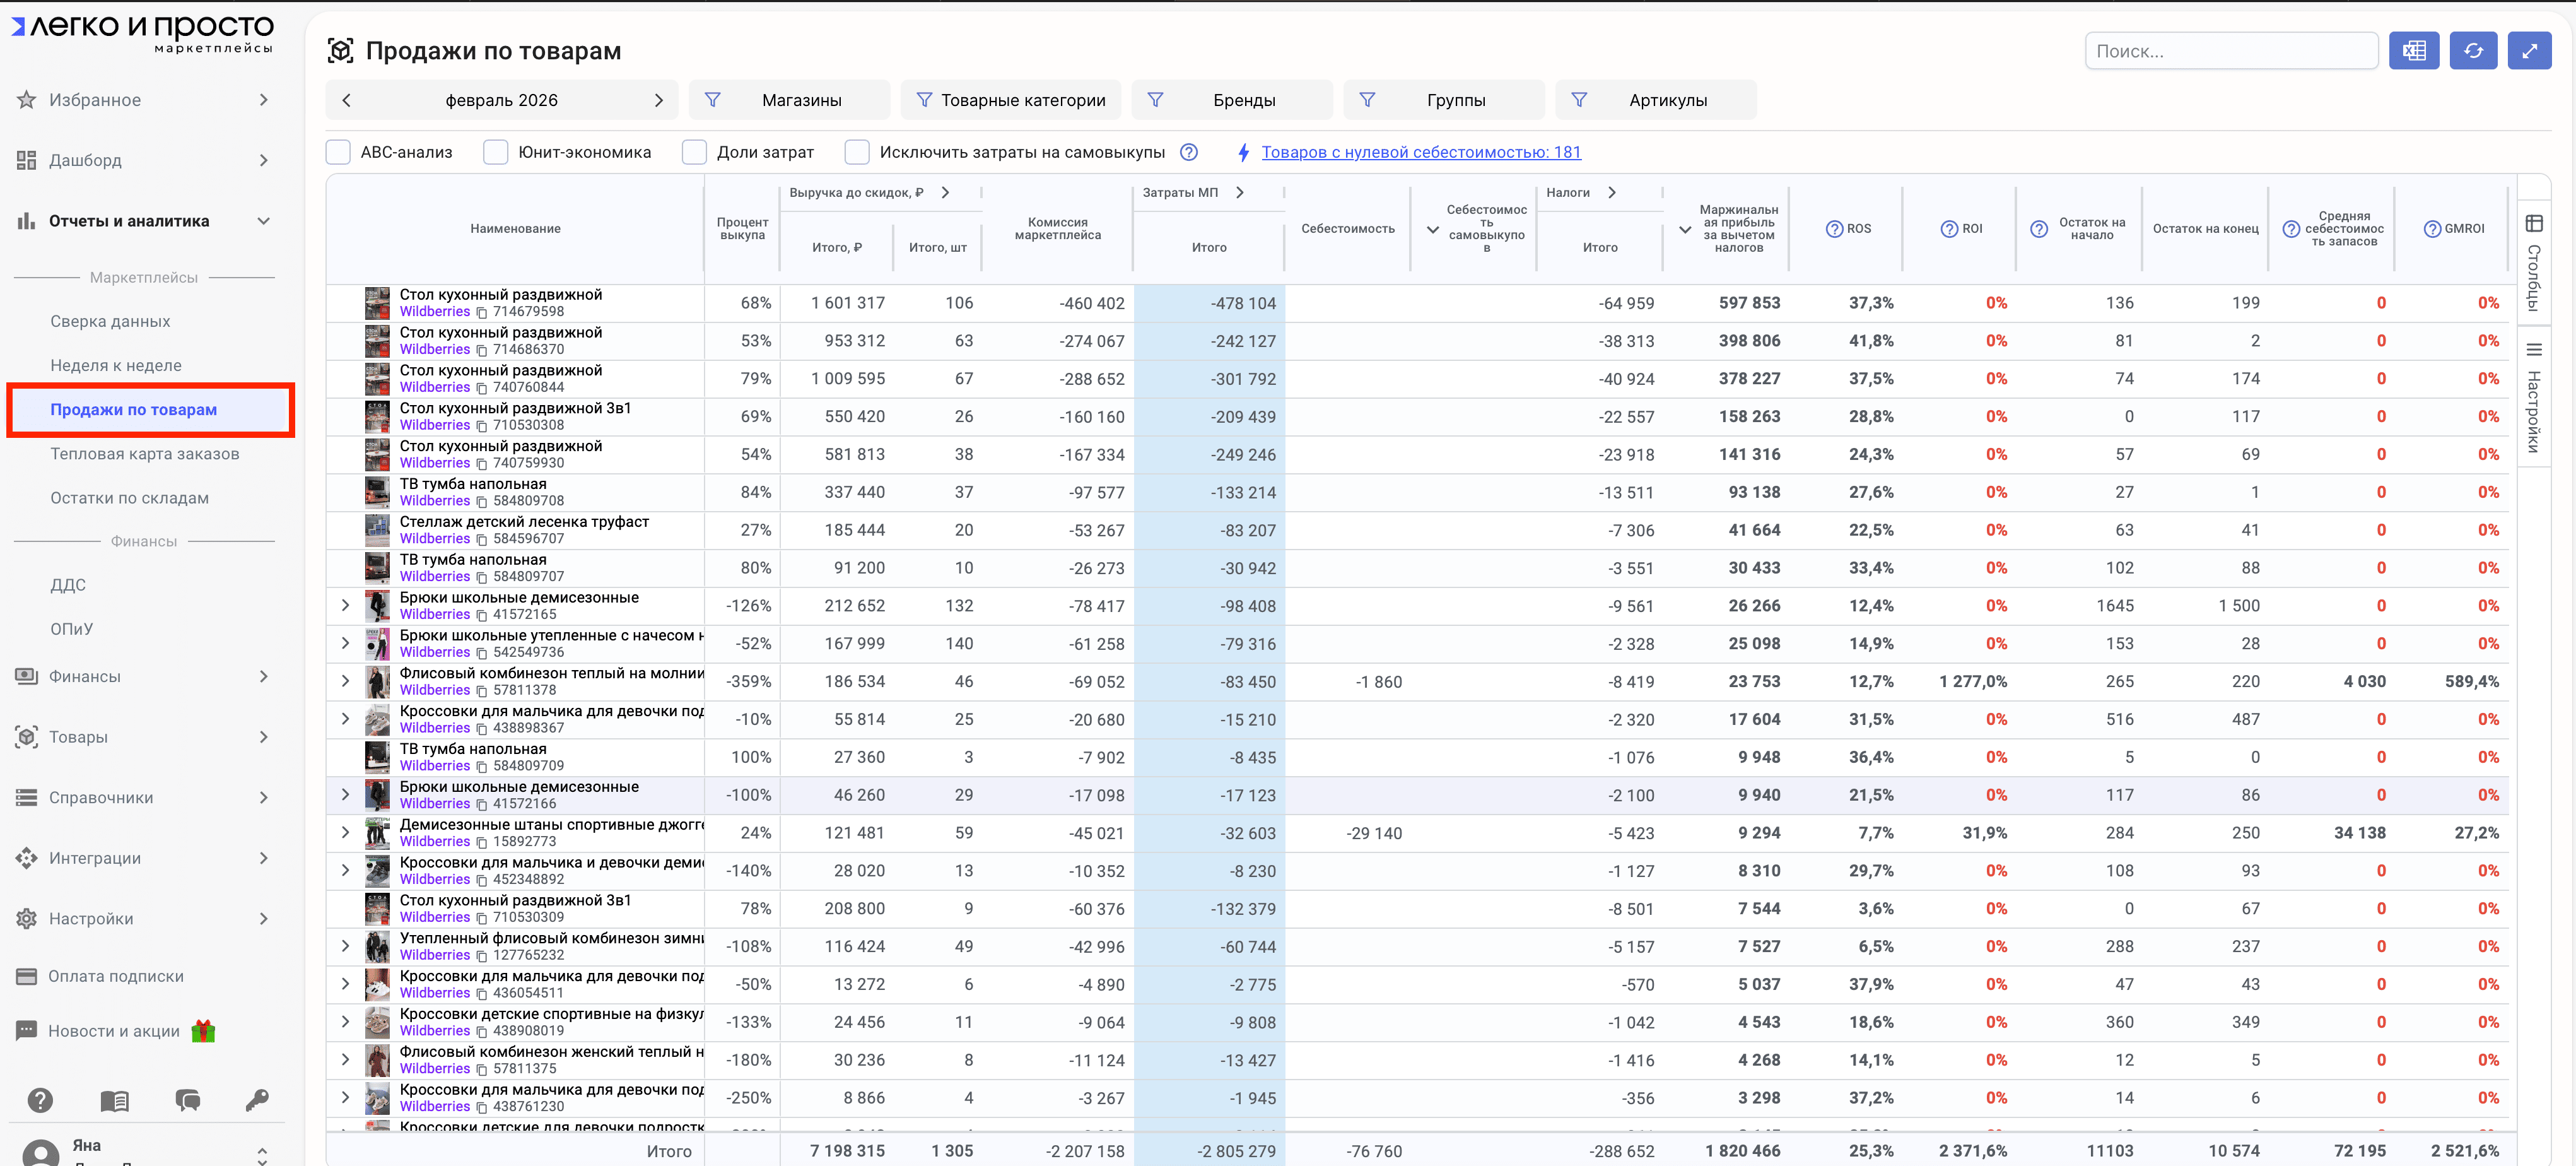Click the key icon in sidebar footer
The height and width of the screenshot is (1166, 2576).
(257, 1100)
